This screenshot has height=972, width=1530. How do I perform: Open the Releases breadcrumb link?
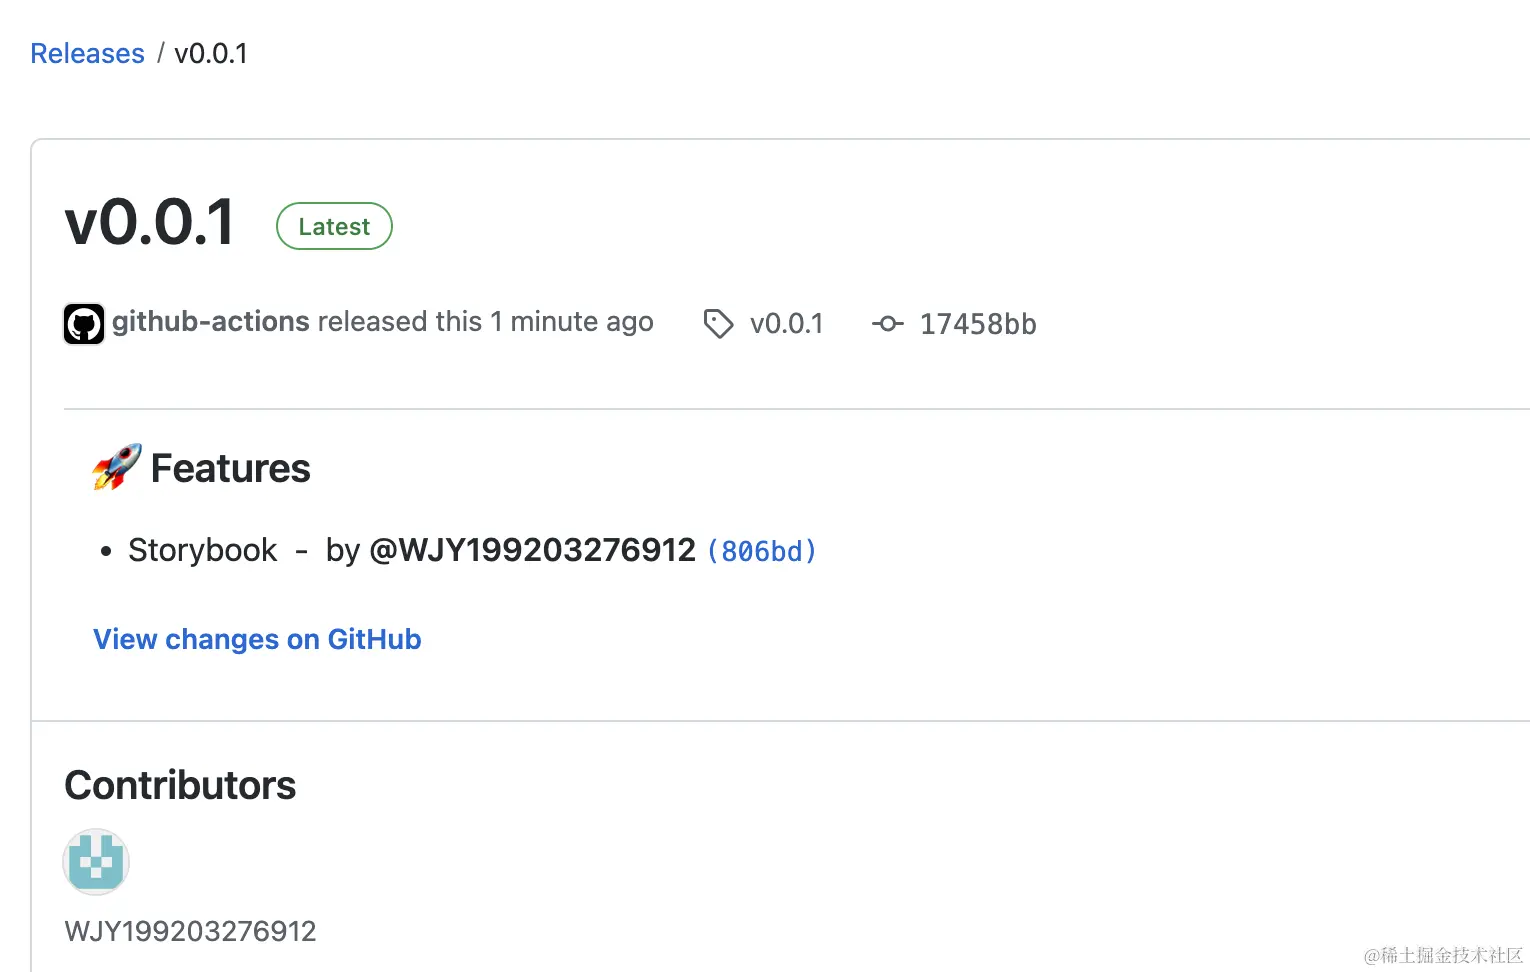87,53
